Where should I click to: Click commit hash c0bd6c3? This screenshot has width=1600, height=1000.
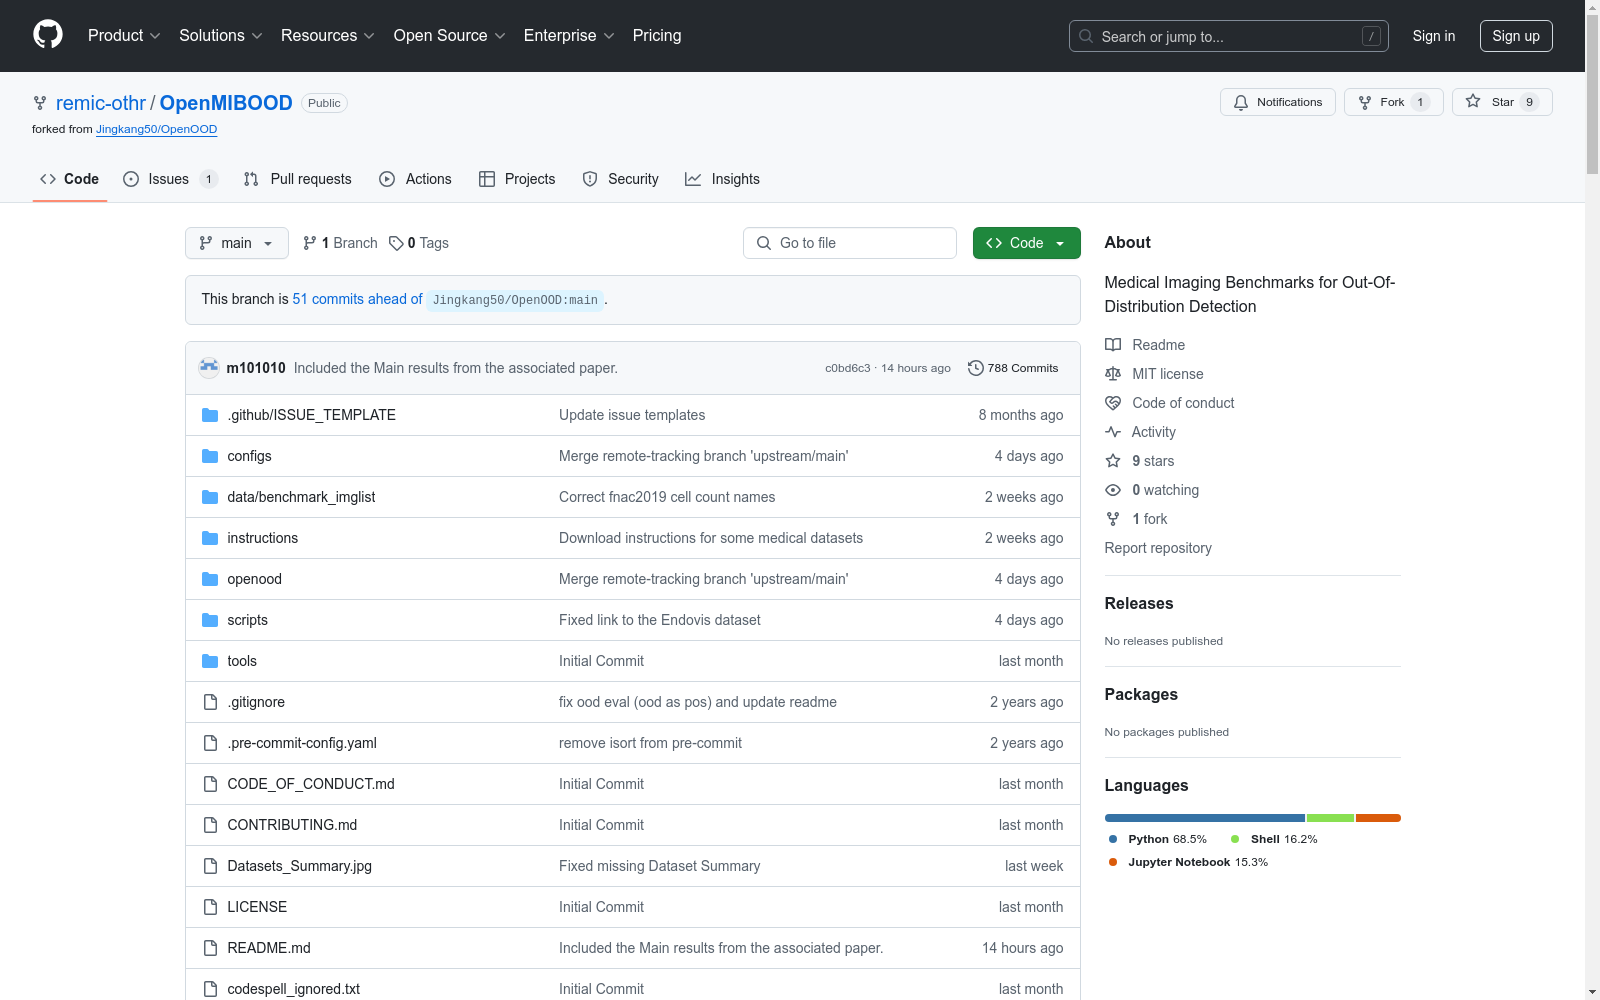(x=847, y=368)
